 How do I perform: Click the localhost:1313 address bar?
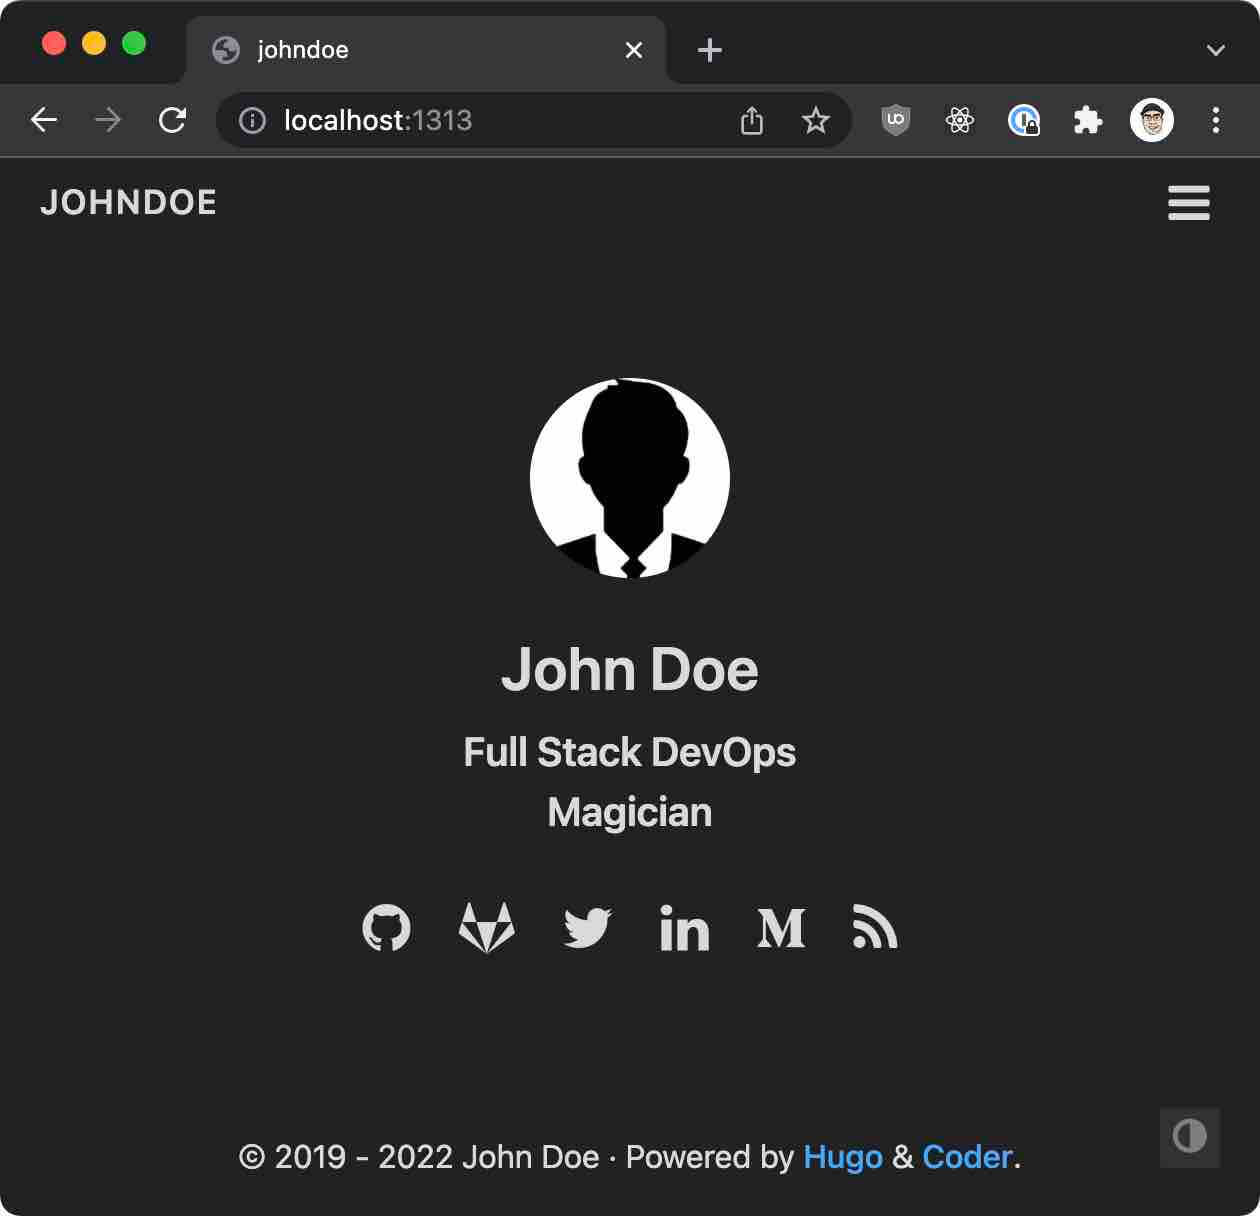click(480, 120)
